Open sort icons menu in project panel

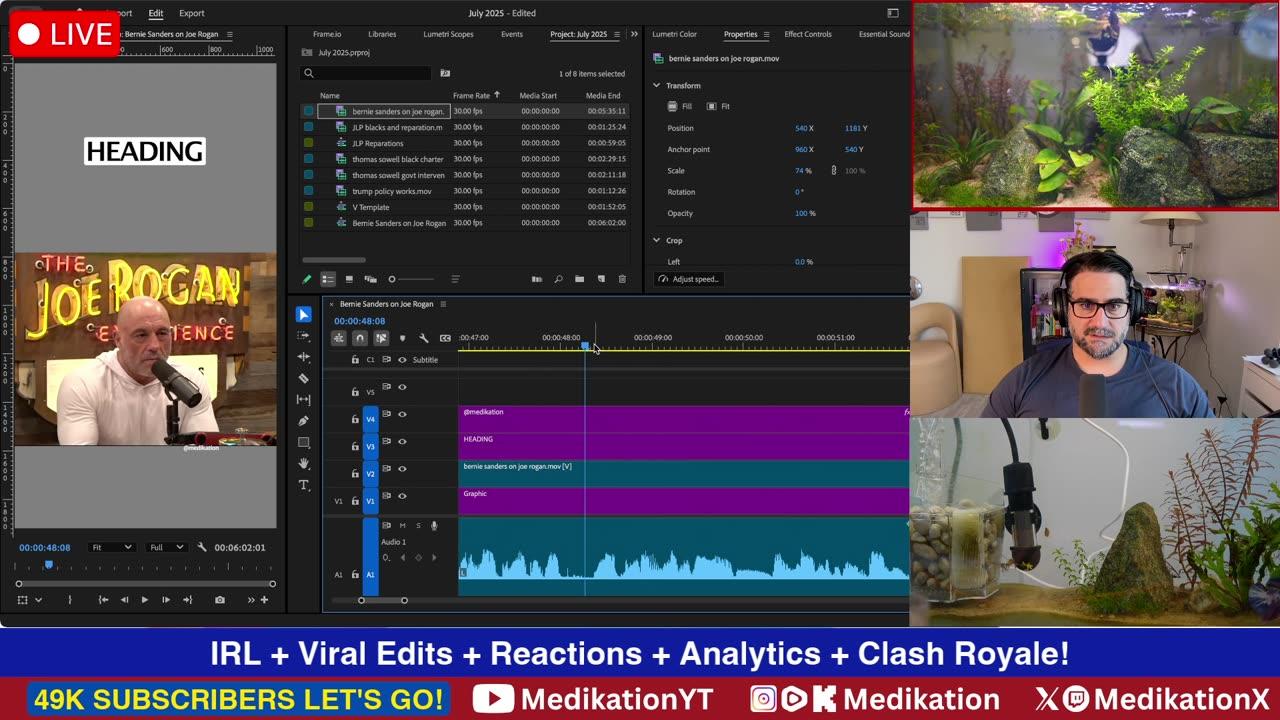(455, 279)
